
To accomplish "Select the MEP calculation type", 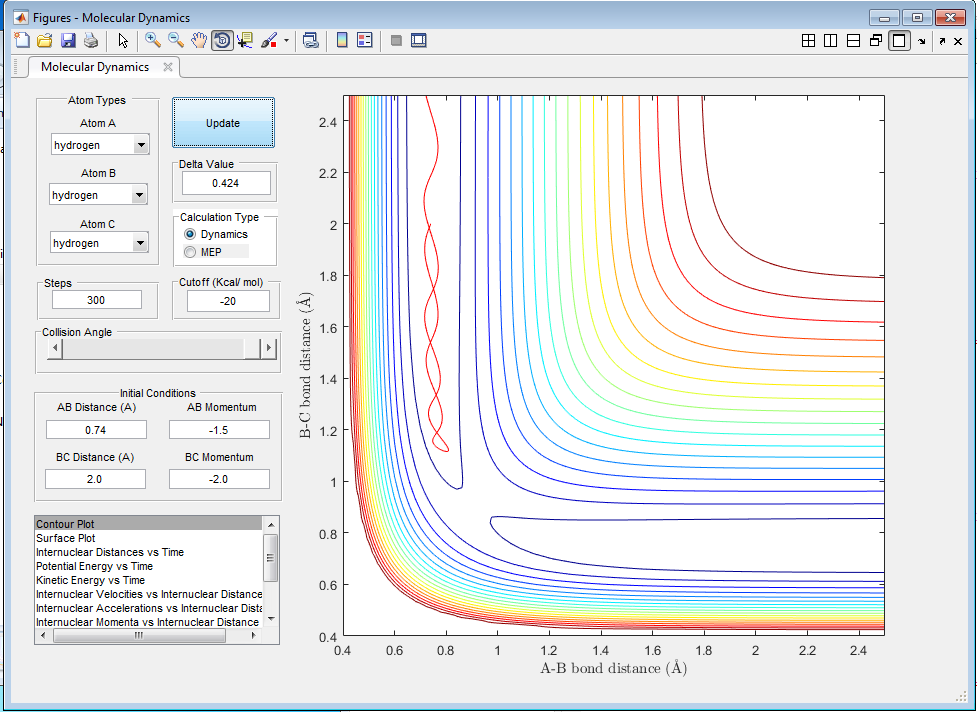I will click(x=190, y=252).
